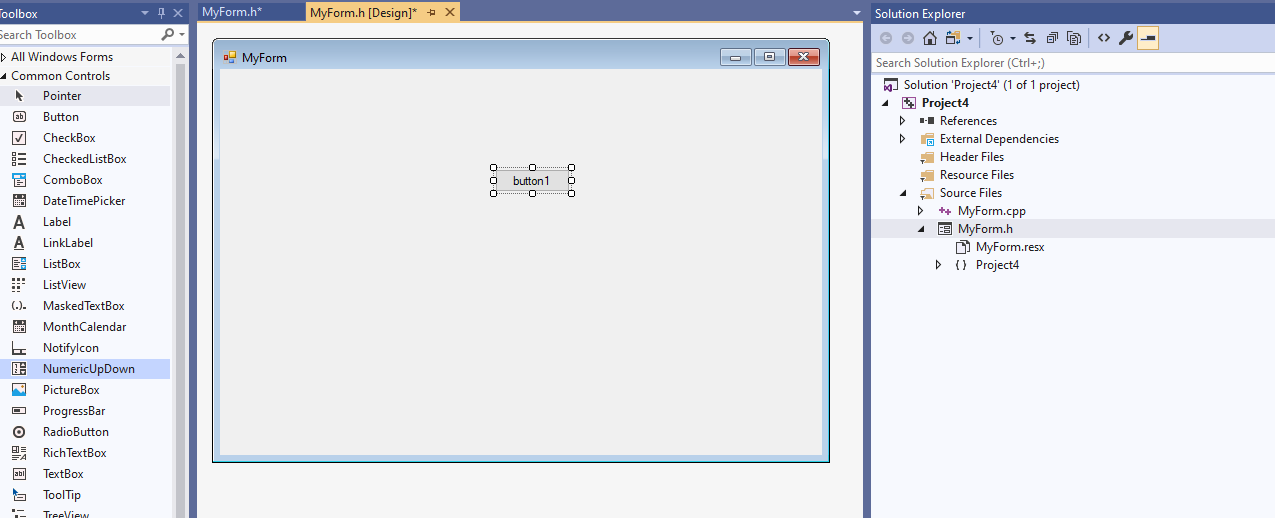Click the Search Solution Explorer field

coord(1070,63)
